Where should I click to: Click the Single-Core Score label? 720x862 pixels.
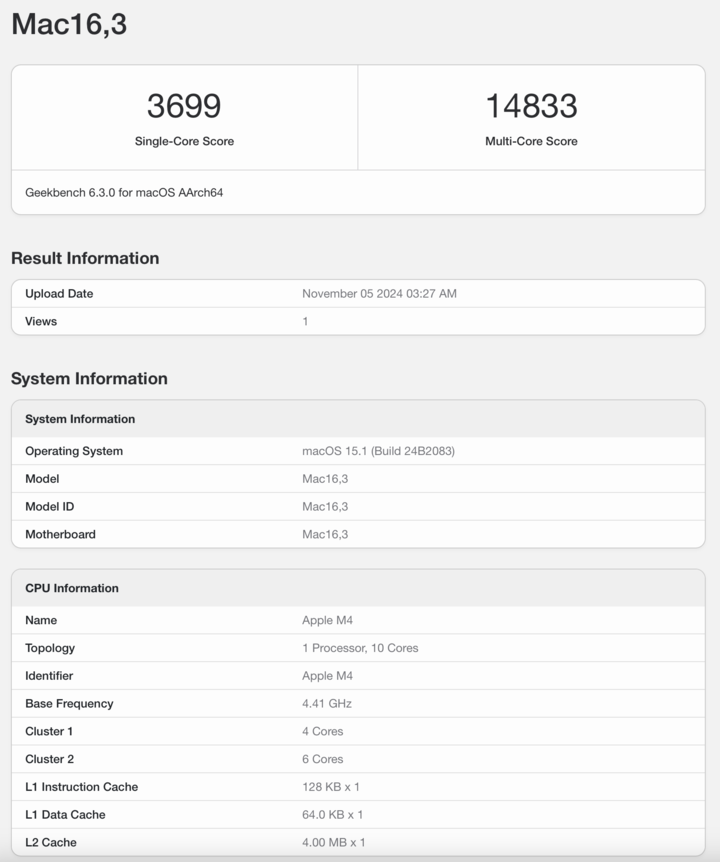click(184, 142)
